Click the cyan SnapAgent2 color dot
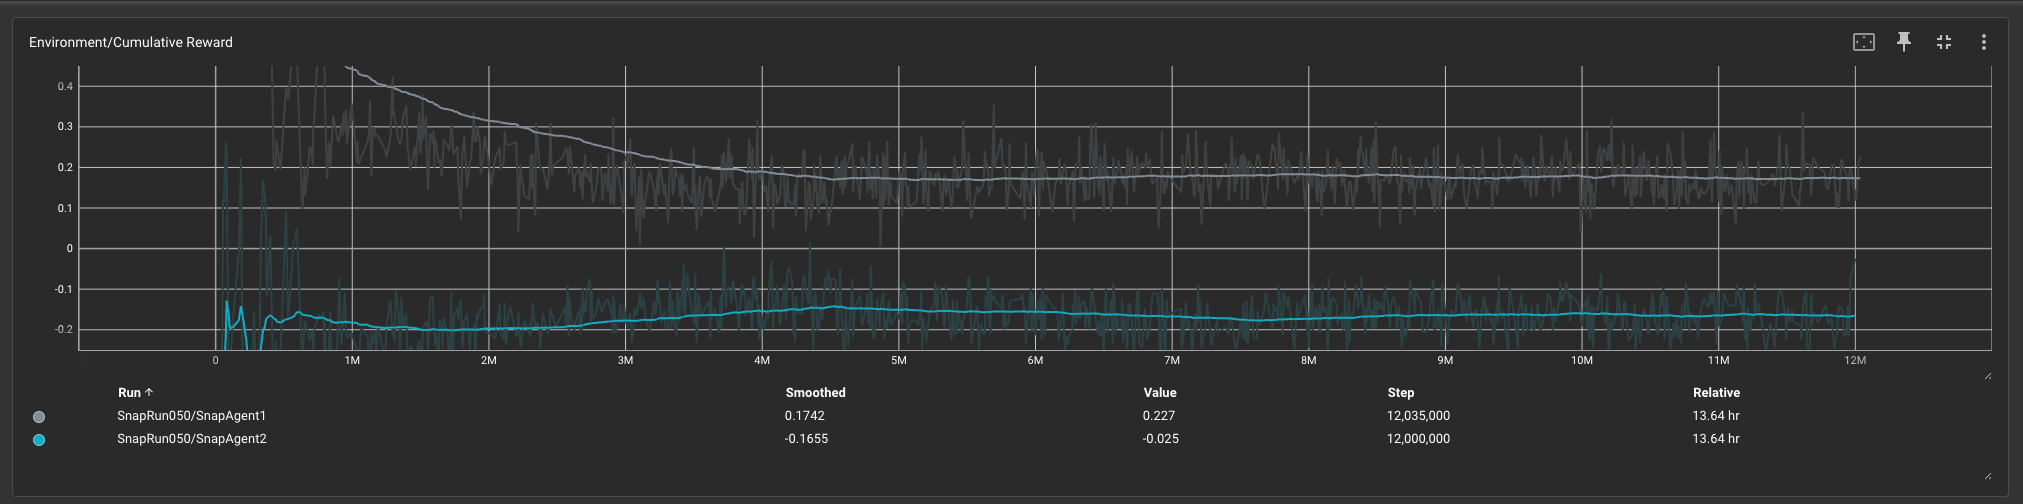 [x=39, y=440]
